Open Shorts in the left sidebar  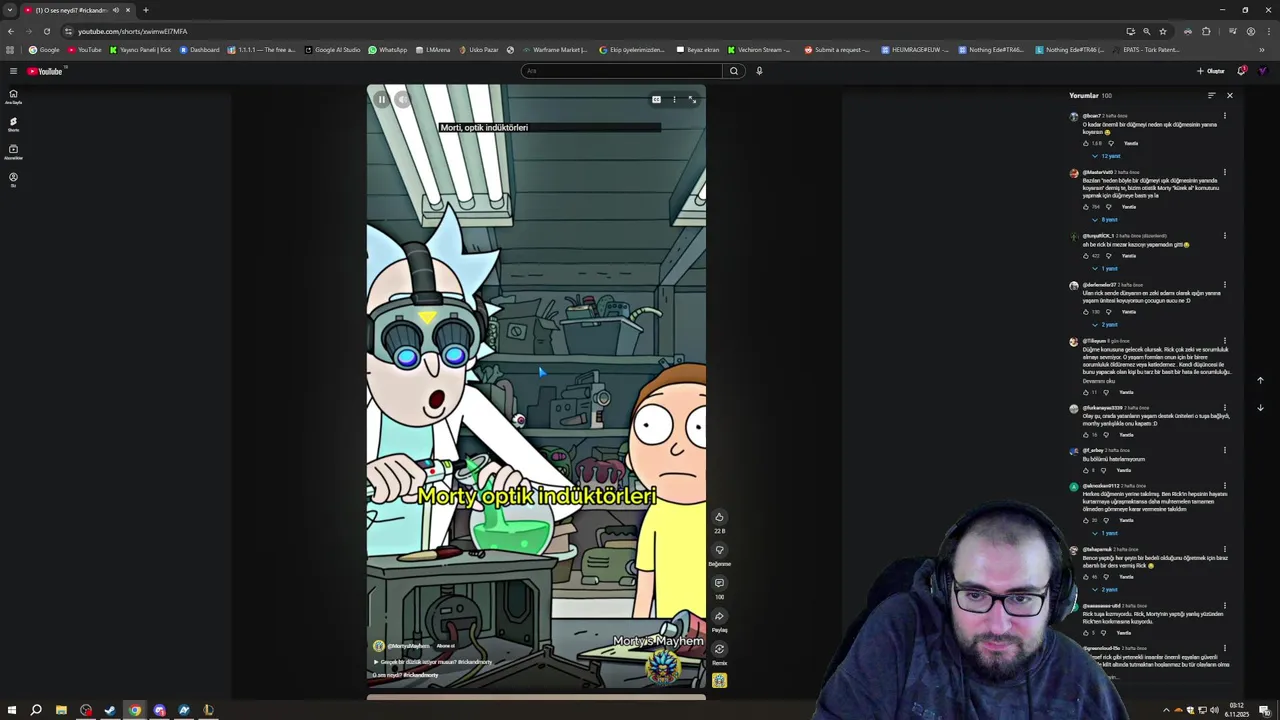pyautogui.click(x=13, y=124)
